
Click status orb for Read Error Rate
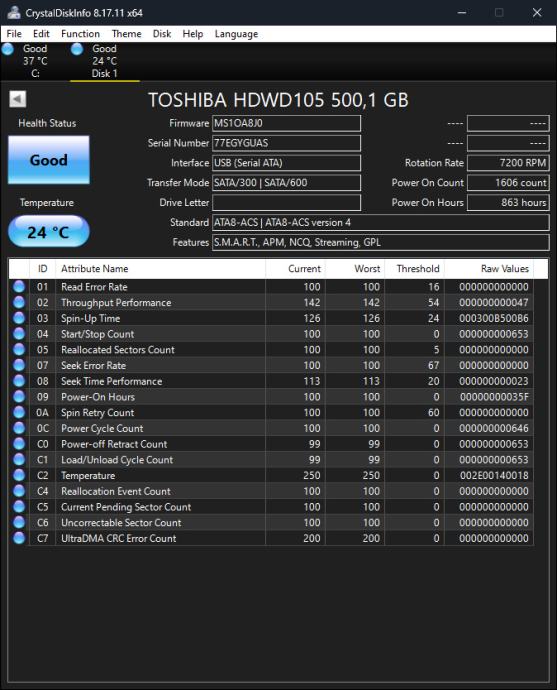[19, 286]
